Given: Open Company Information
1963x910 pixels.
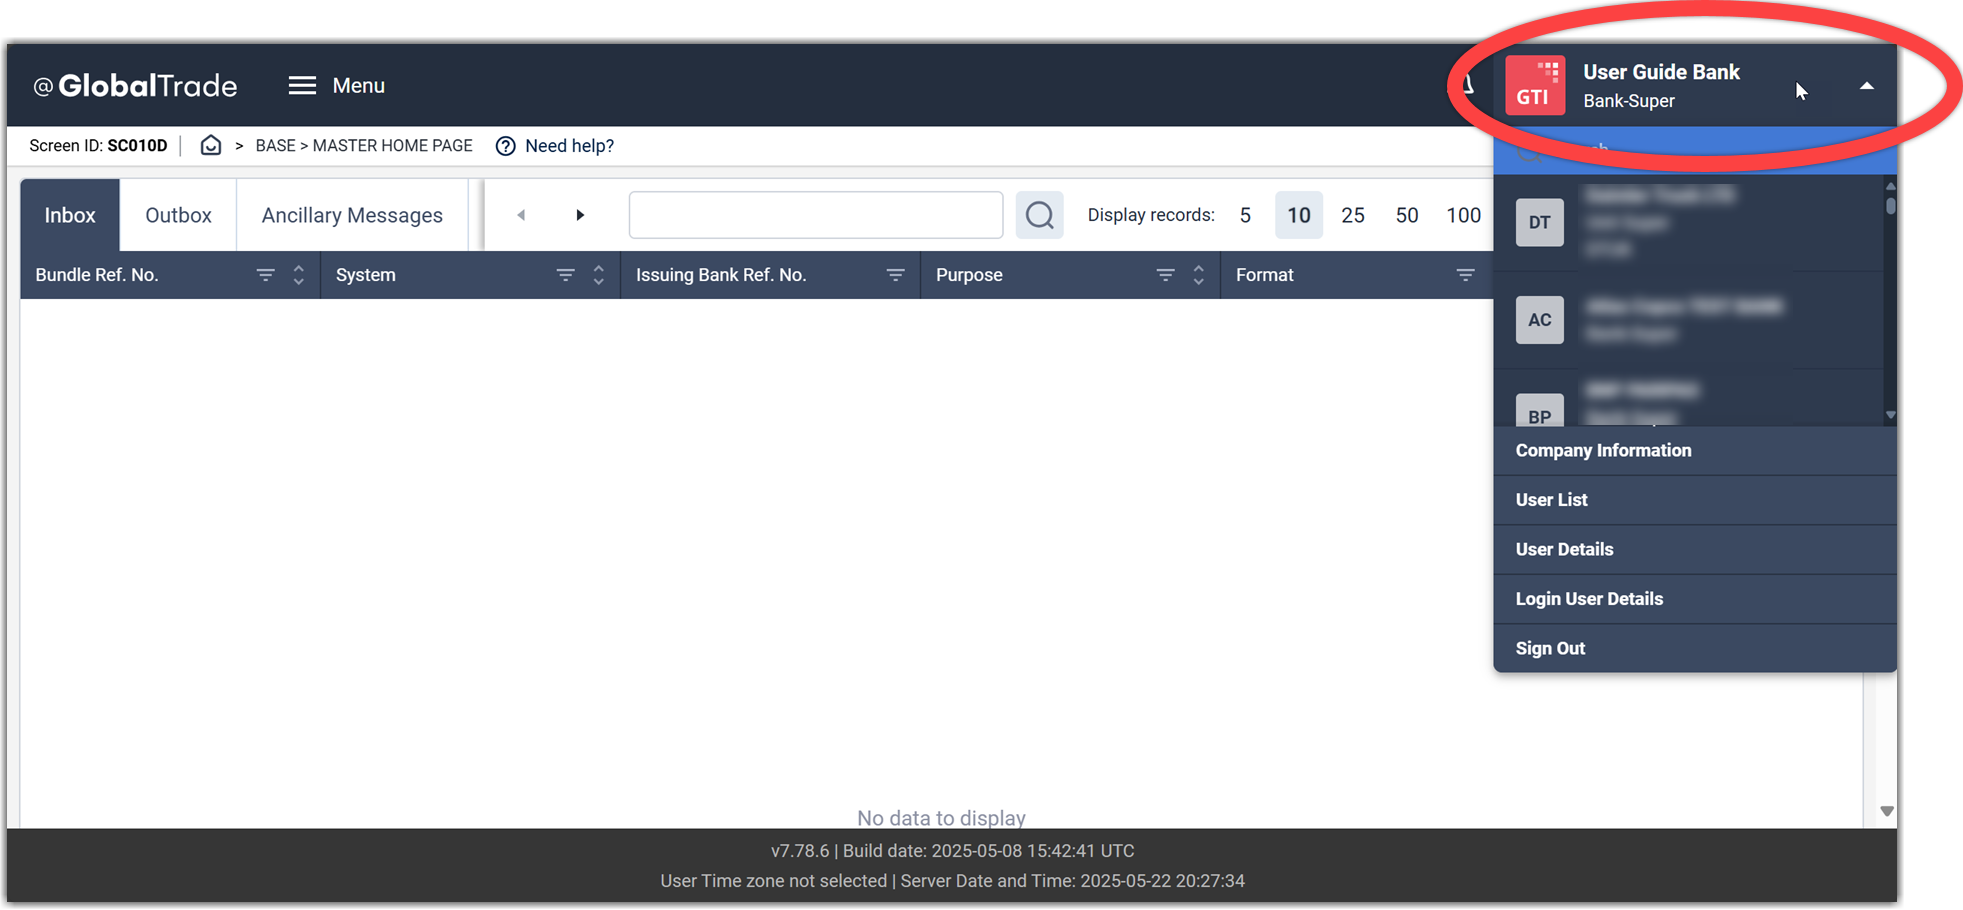Looking at the screenshot, I should (1695, 451).
